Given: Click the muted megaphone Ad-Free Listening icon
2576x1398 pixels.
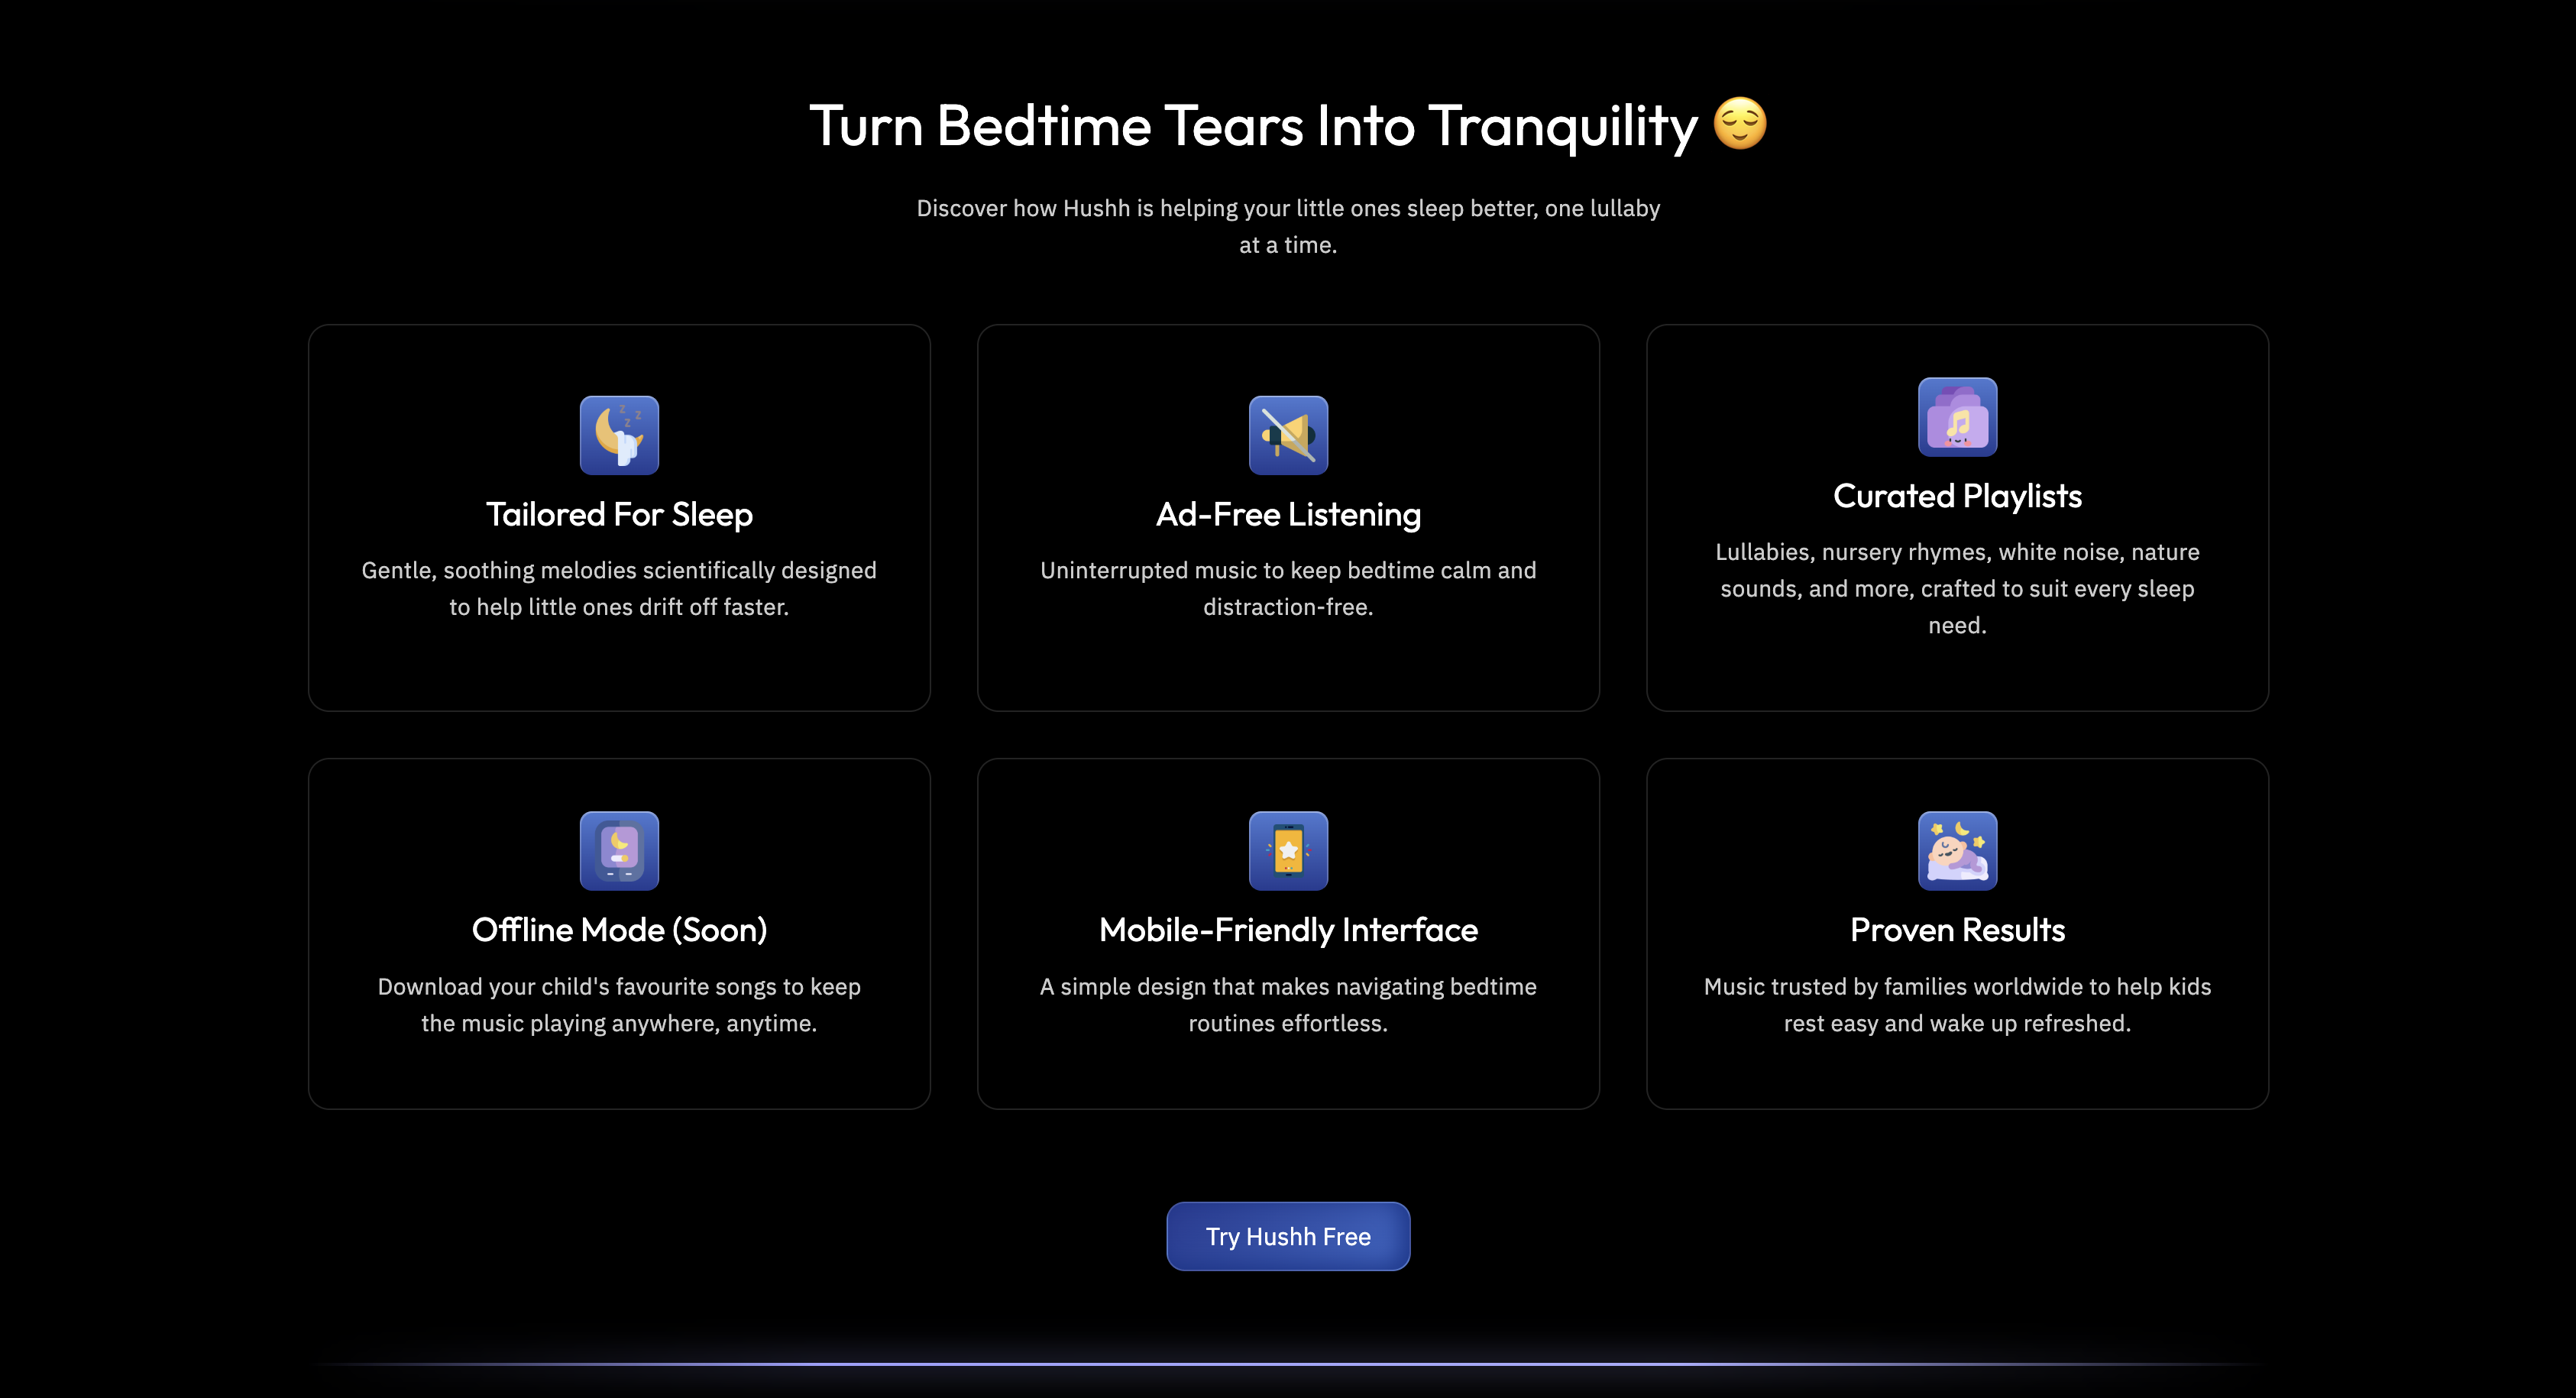Looking at the screenshot, I should click(x=1288, y=435).
